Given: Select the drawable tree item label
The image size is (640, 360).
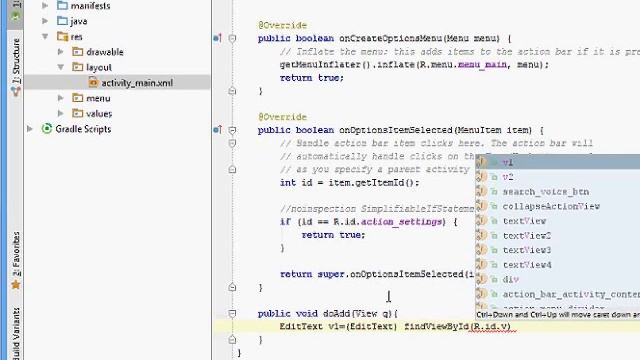Looking at the screenshot, I should pos(105,52).
